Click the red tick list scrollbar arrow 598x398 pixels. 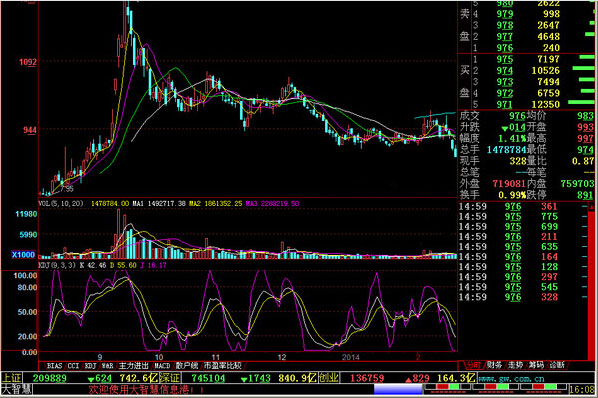[x=592, y=206]
